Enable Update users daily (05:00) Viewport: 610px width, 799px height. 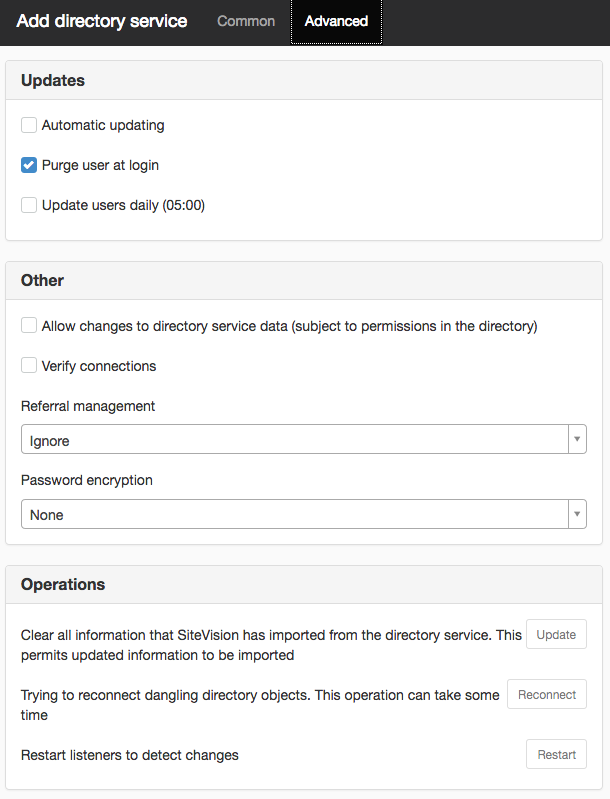(x=29, y=205)
